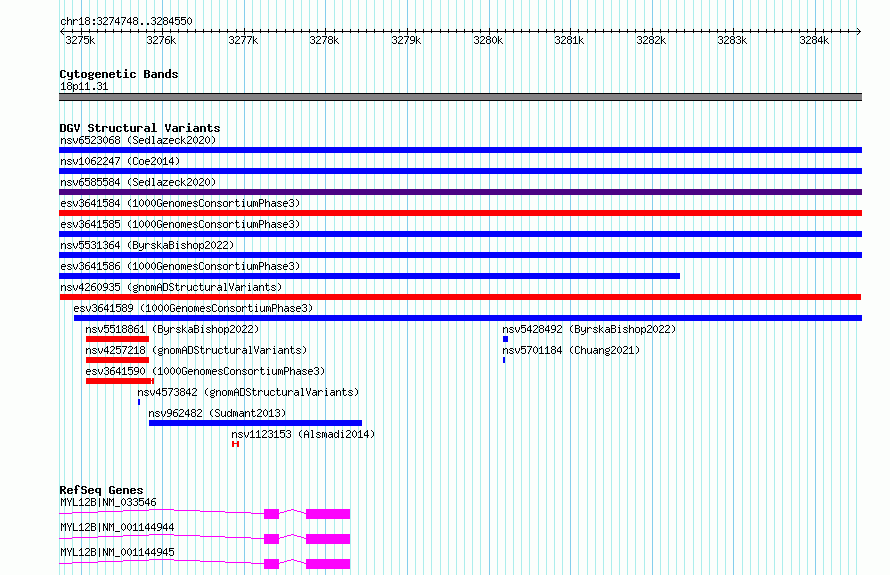The image size is (890, 575).
Task: Click the DGV Structural Variants track heading
Action: pos(140,128)
